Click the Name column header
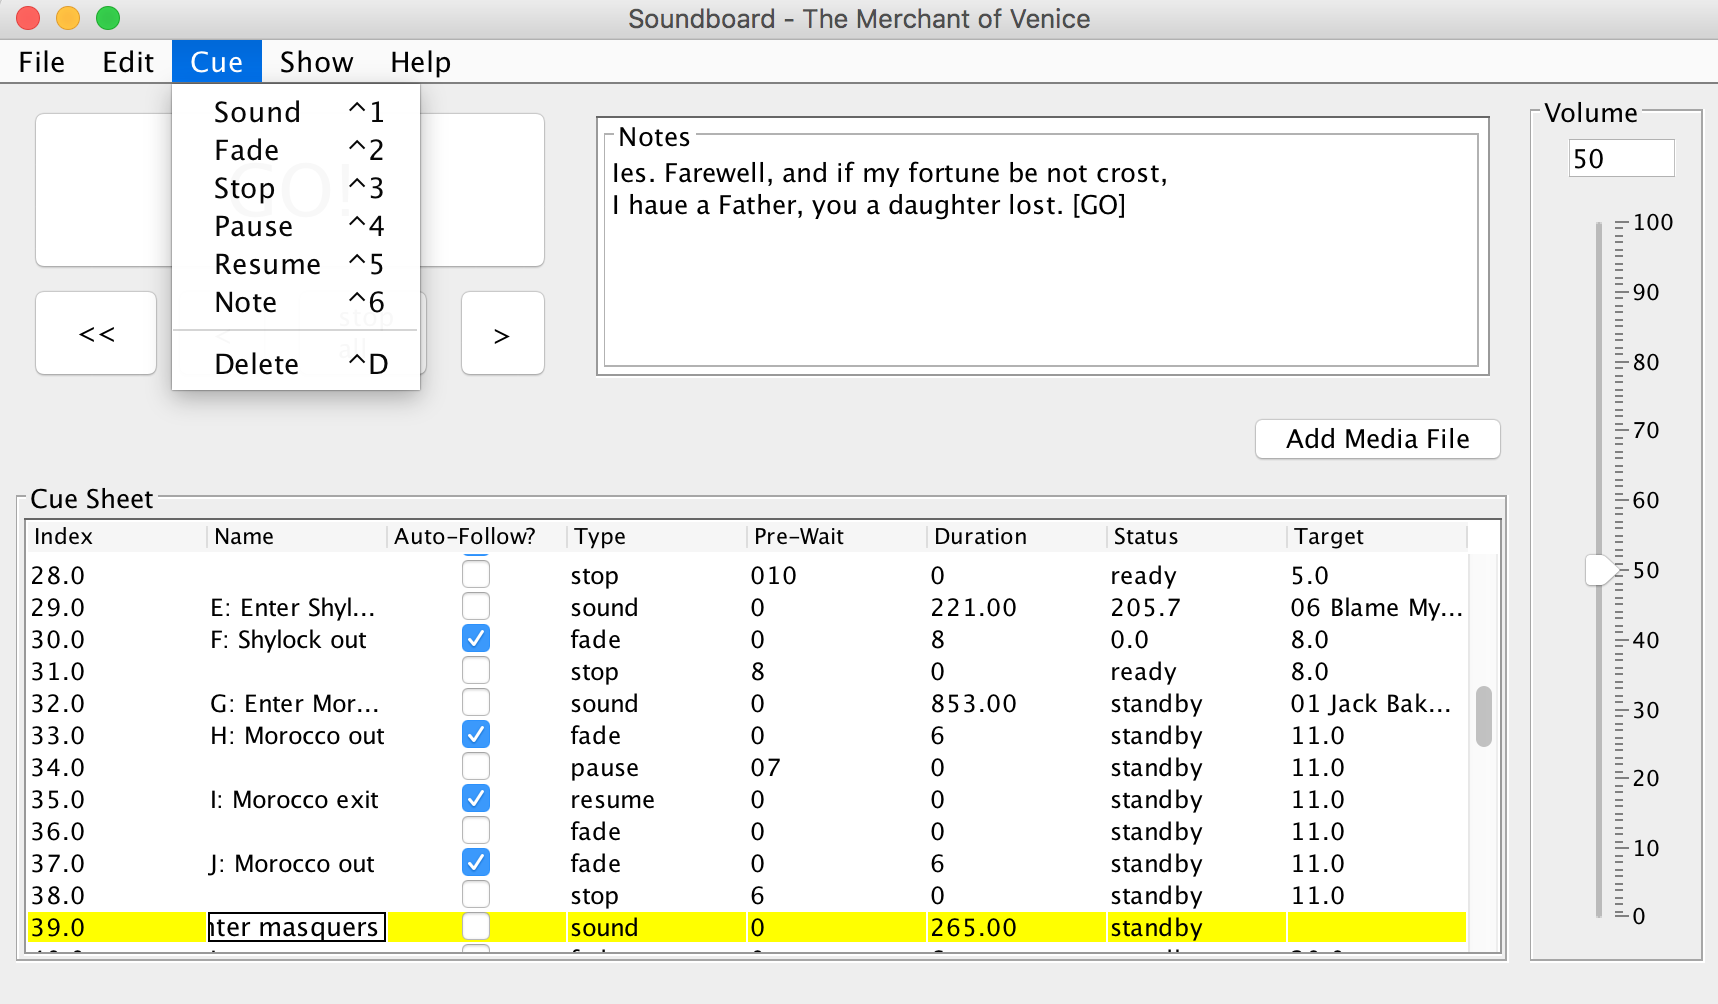The height and width of the screenshot is (1004, 1718). pyautogui.click(x=297, y=536)
